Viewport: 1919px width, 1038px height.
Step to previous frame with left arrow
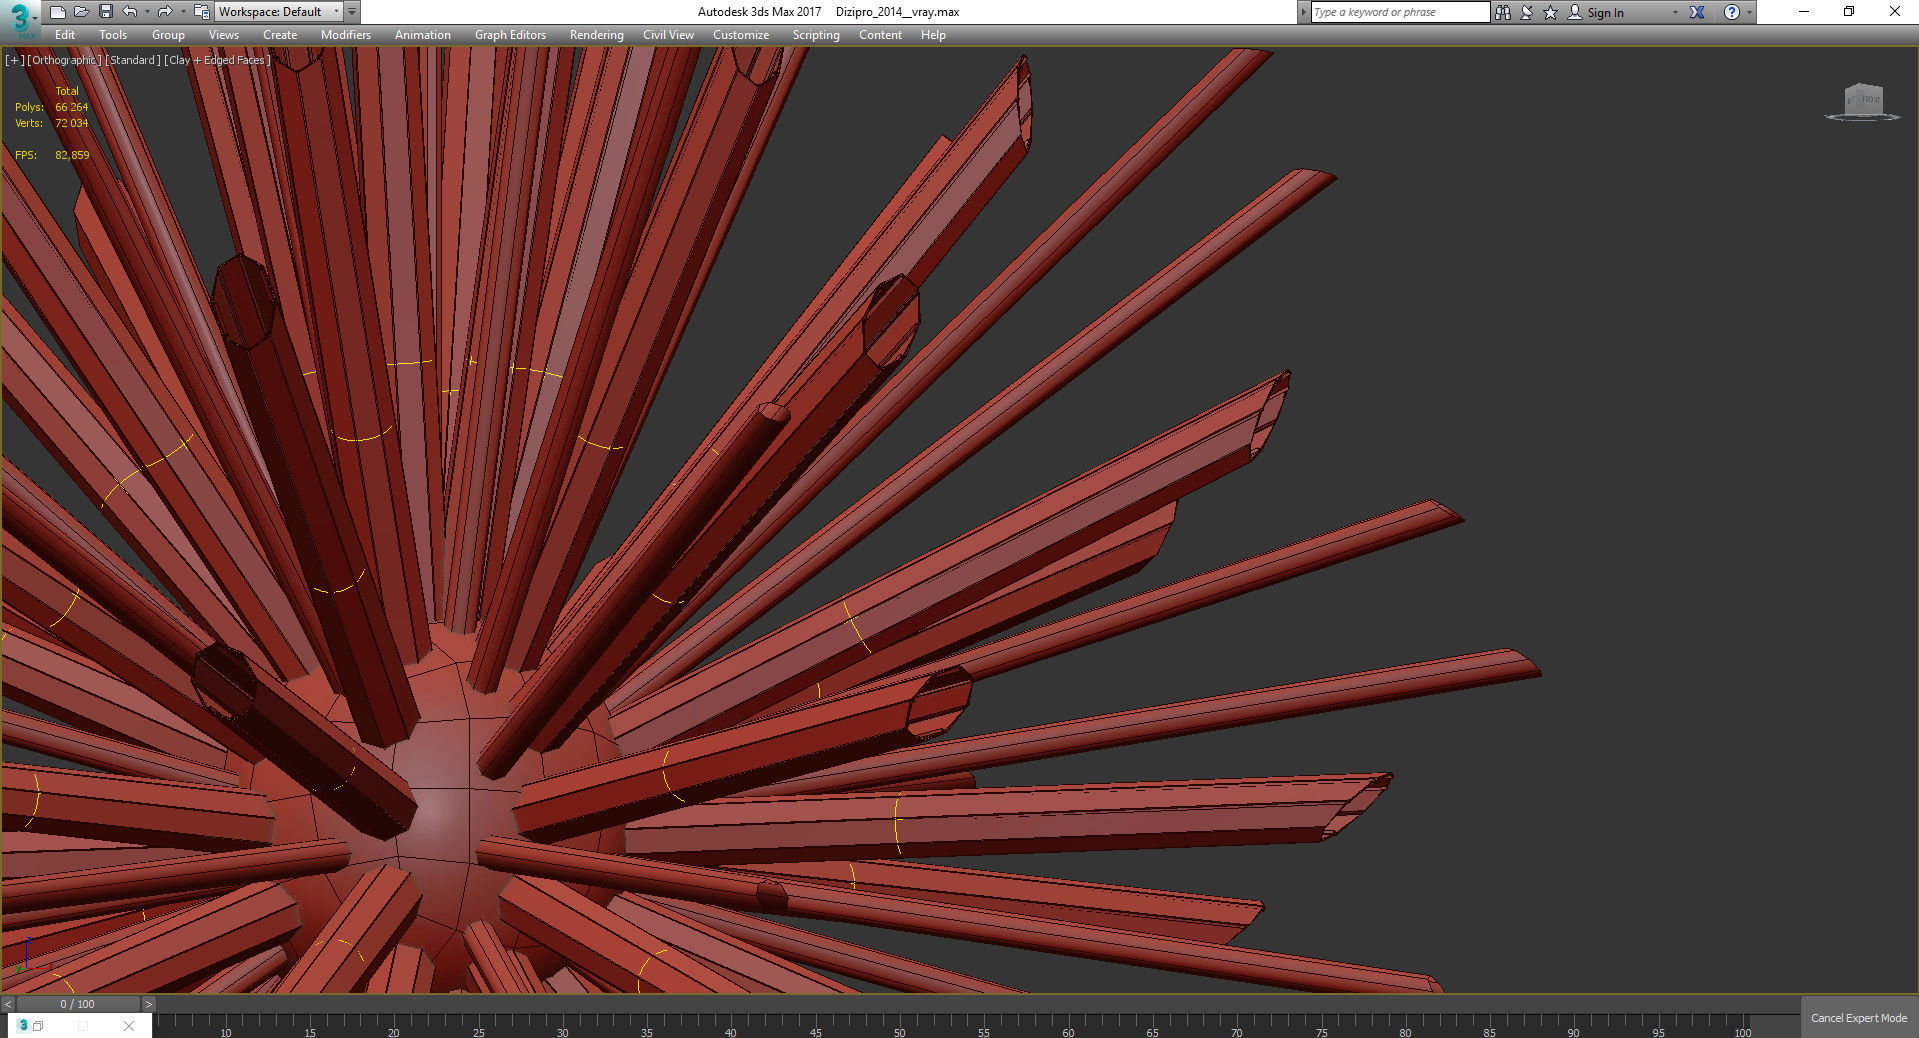tap(9, 1004)
